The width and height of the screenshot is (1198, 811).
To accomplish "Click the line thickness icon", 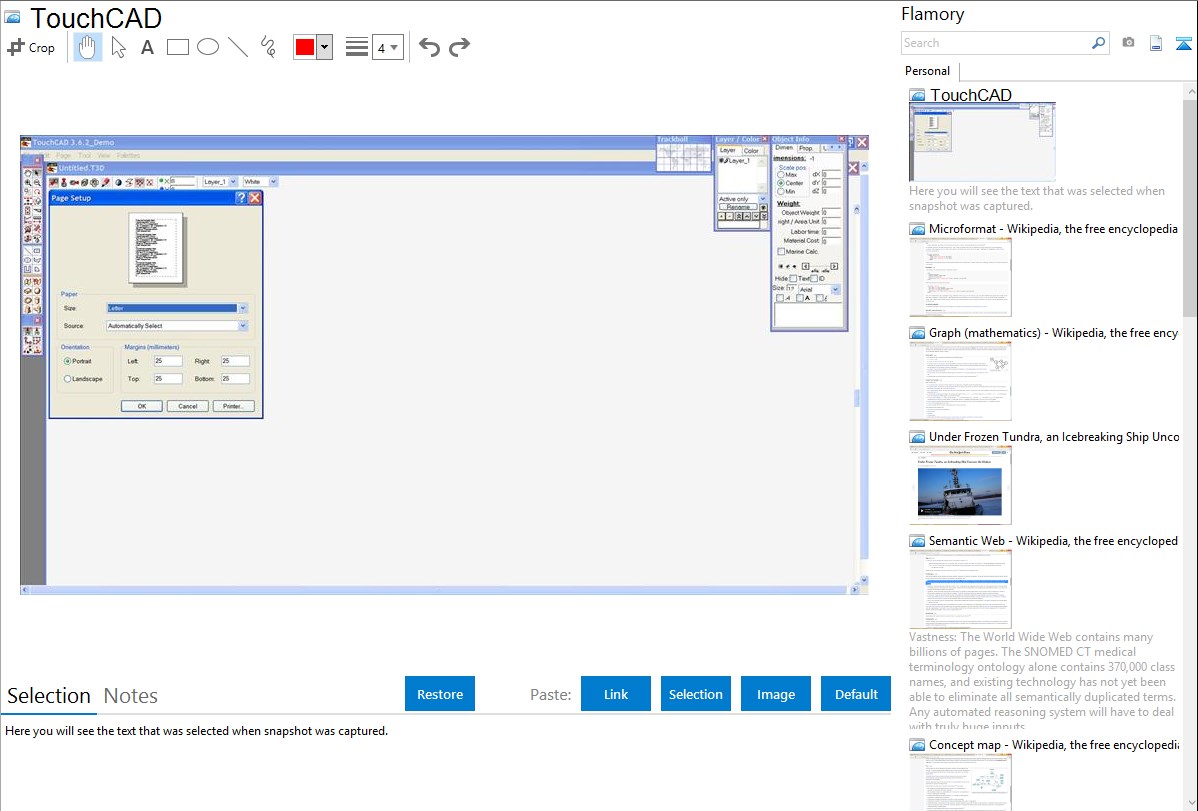I will point(357,47).
